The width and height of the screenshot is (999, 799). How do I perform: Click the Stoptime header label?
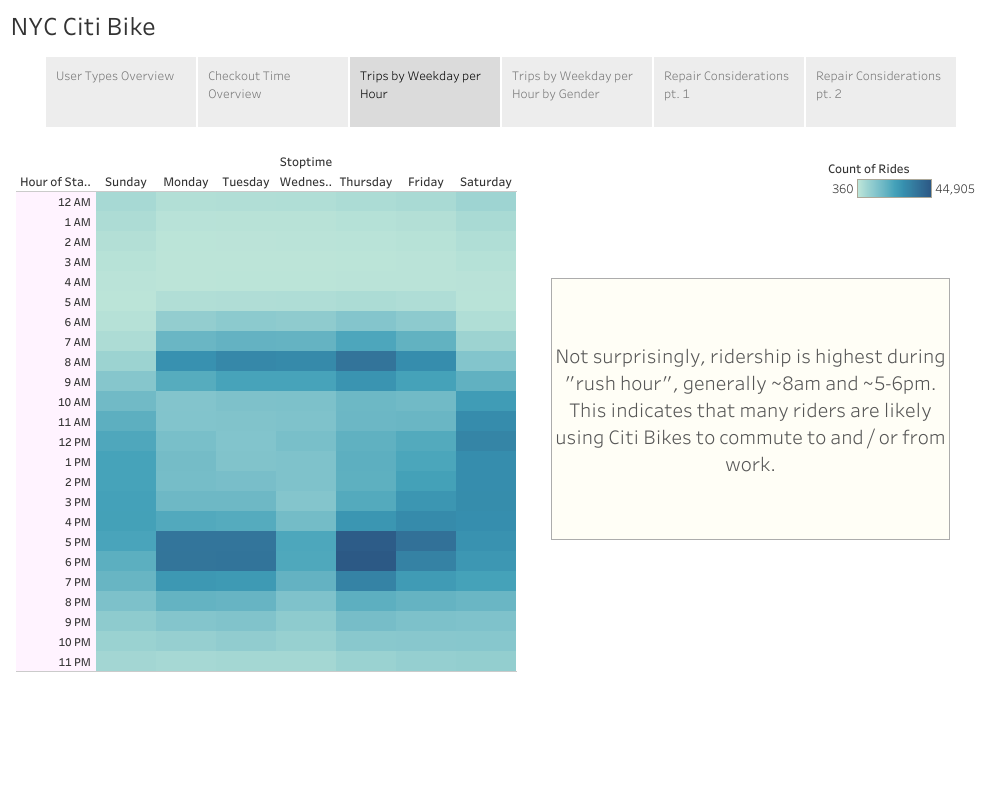point(306,162)
